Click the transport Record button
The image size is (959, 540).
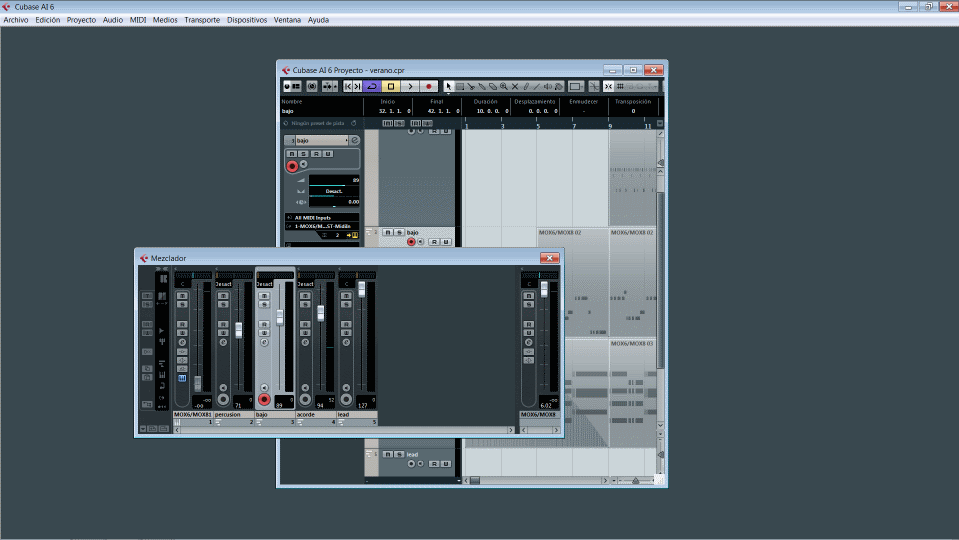pos(429,86)
